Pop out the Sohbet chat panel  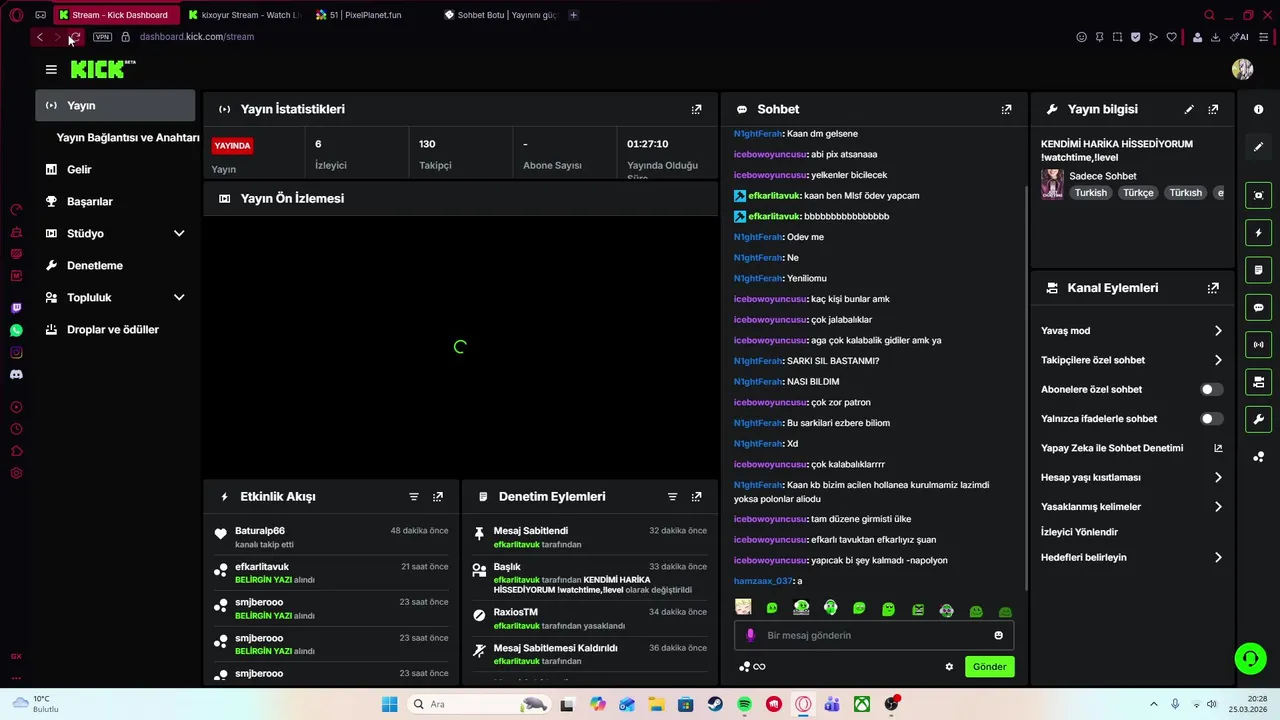(1006, 109)
